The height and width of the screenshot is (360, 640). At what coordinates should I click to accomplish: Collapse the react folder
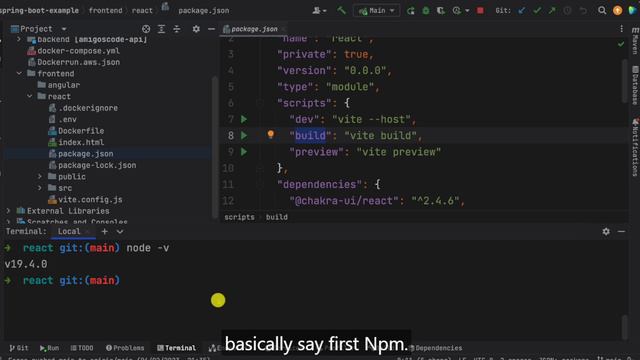coord(30,96)
